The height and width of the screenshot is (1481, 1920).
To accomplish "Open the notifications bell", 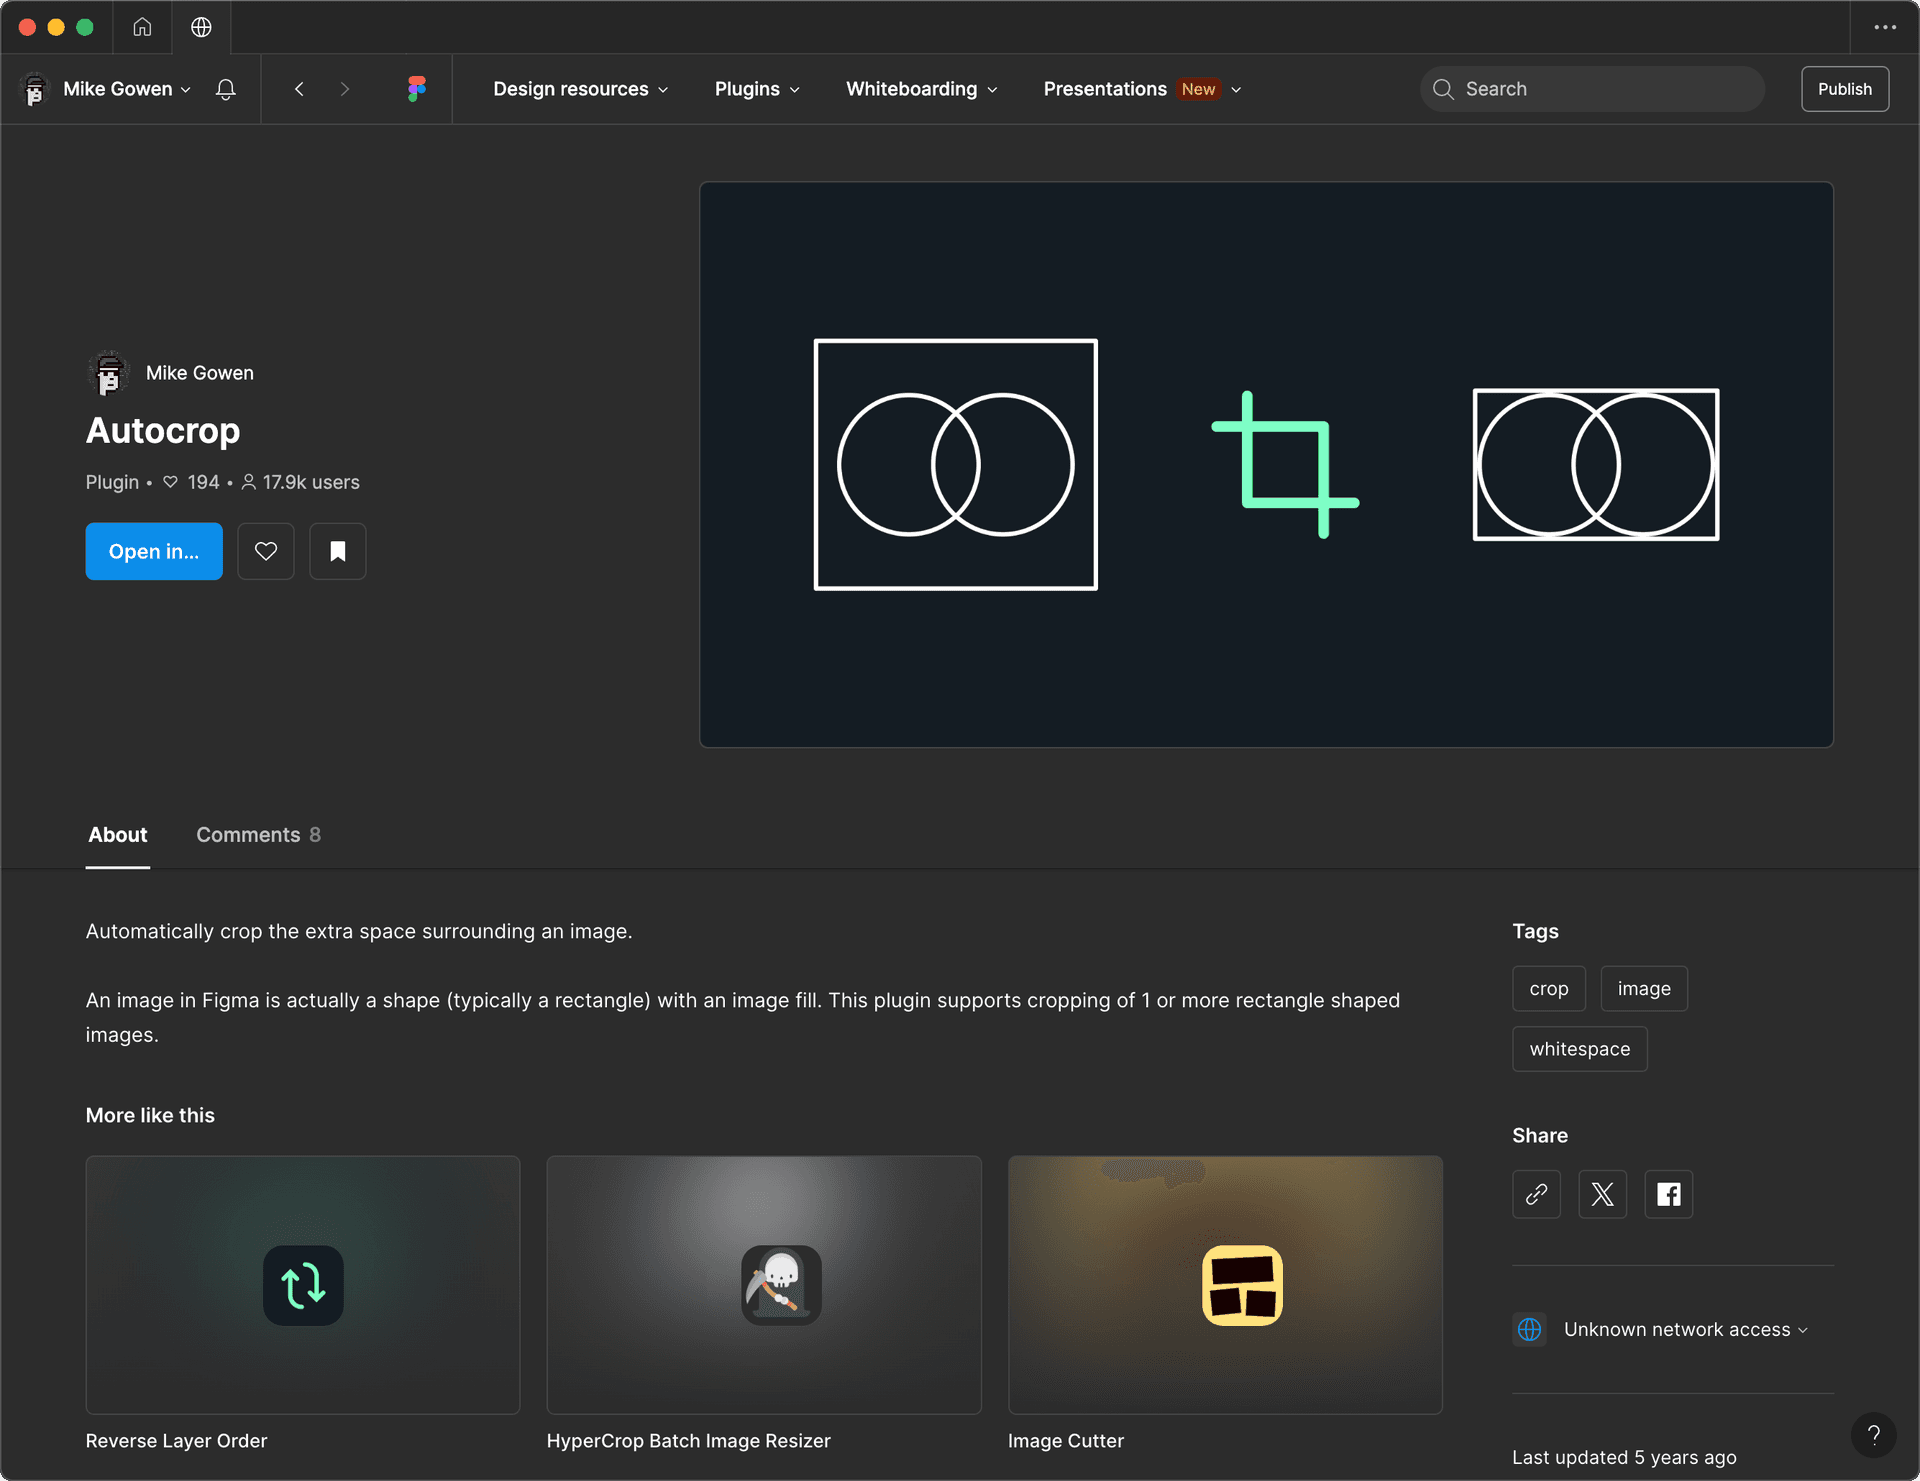I will pyautogui.click(x=226, y=89).
